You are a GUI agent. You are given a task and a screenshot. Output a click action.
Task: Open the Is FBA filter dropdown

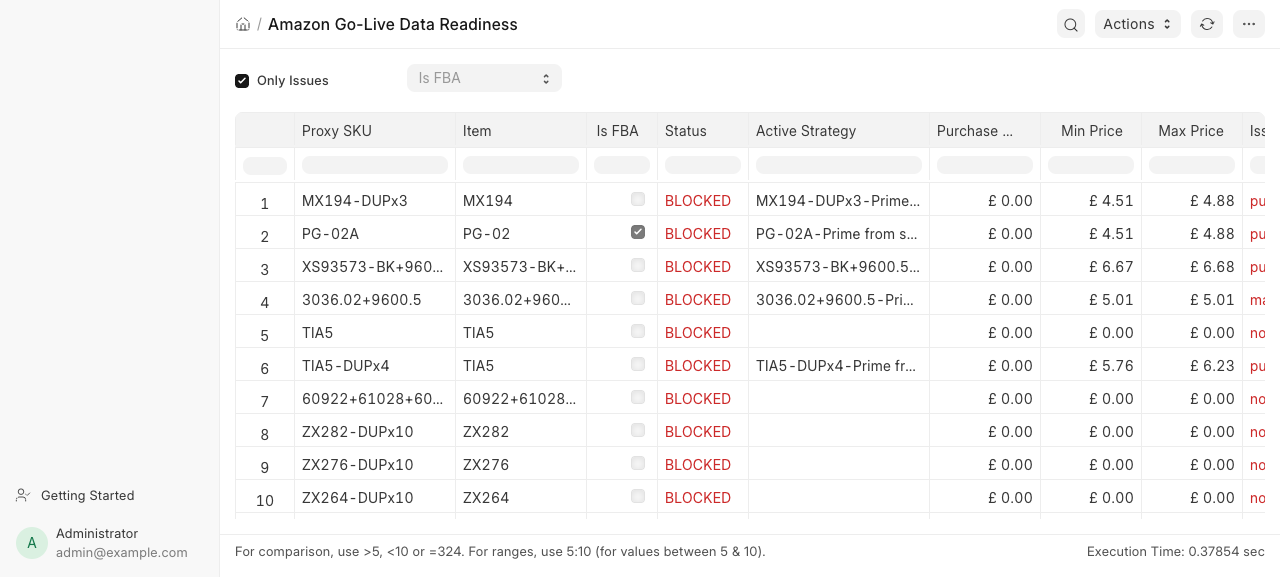click(484, 78)
